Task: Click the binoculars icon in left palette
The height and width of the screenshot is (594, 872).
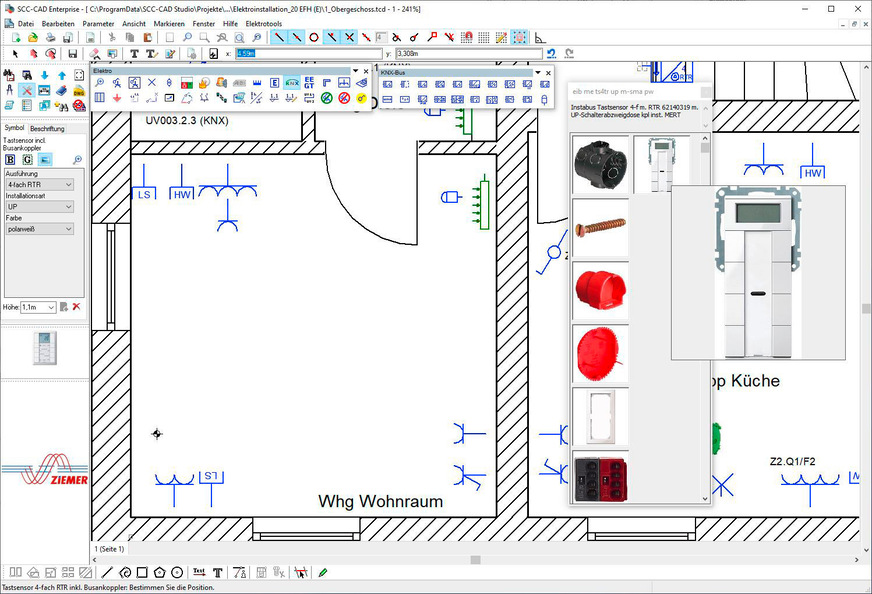Action: pyautogui.click(x=9, y=75)
